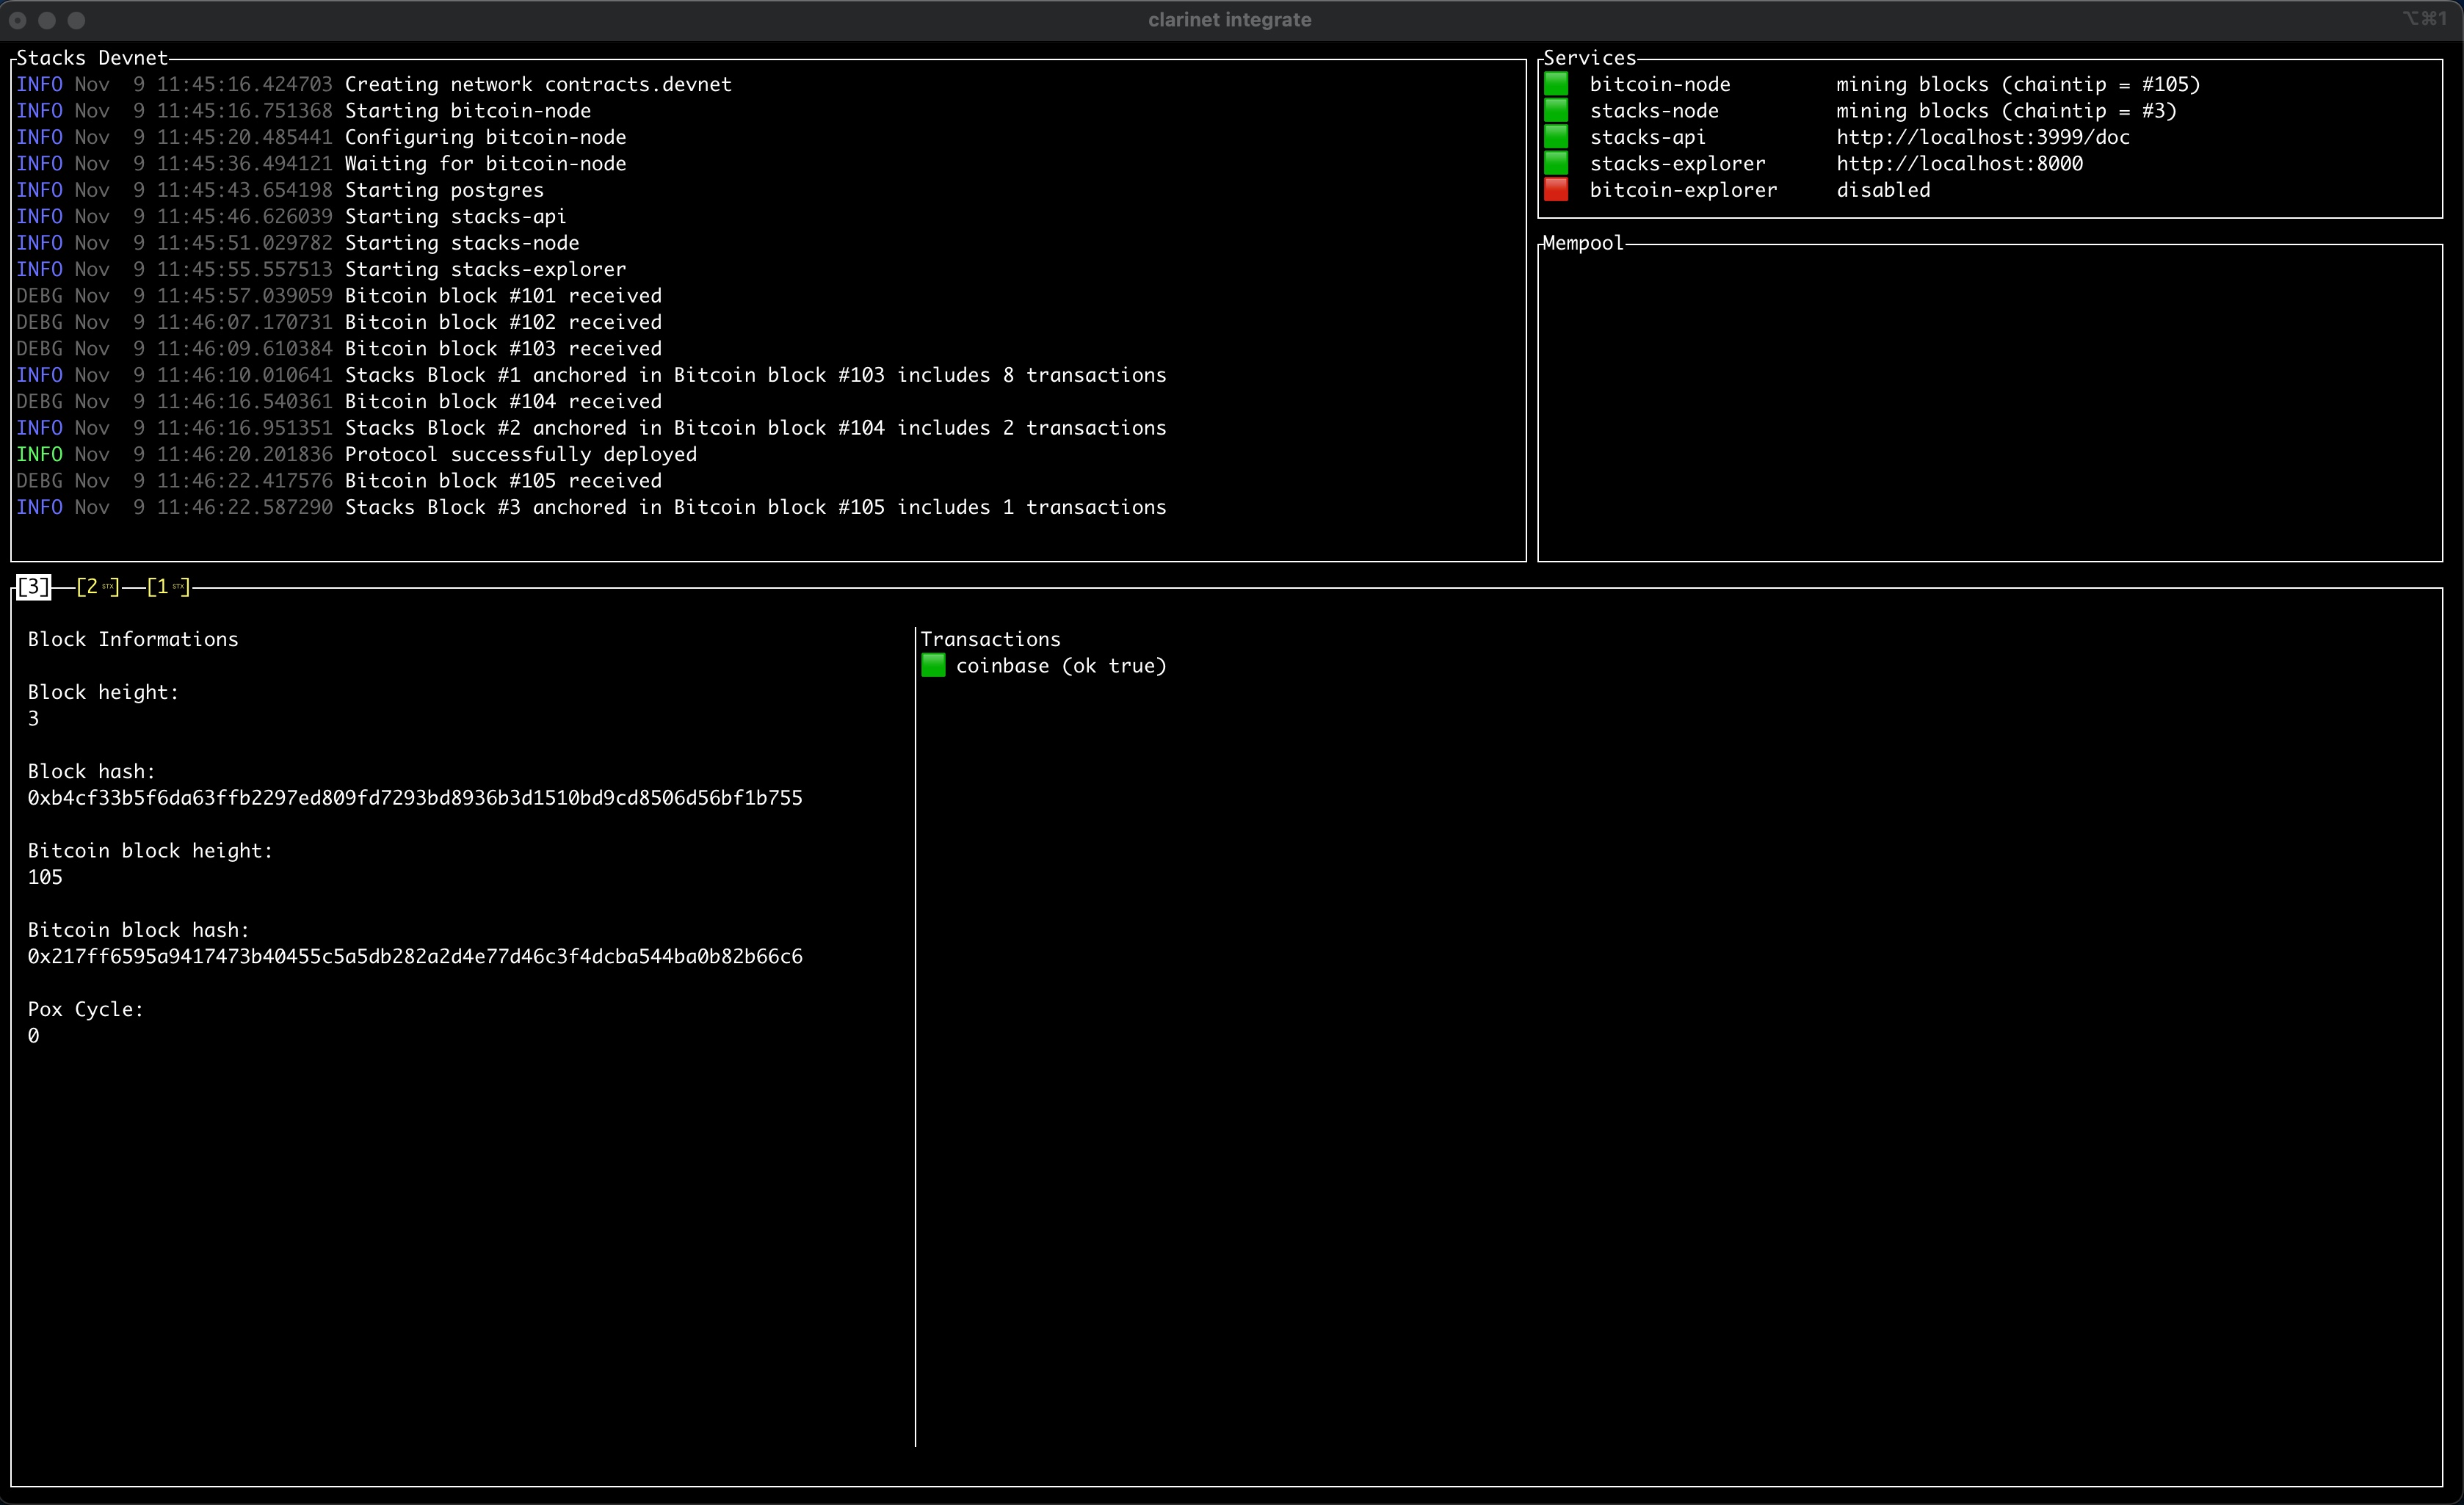Select the coinbase (ok true) transaction
Screen dimensions: 2464x1505
[x=1060, y=666]
